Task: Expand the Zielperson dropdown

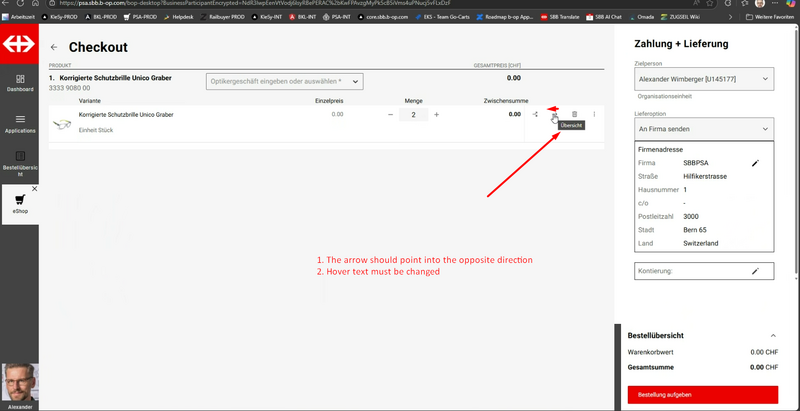Action: pos(704,79)
